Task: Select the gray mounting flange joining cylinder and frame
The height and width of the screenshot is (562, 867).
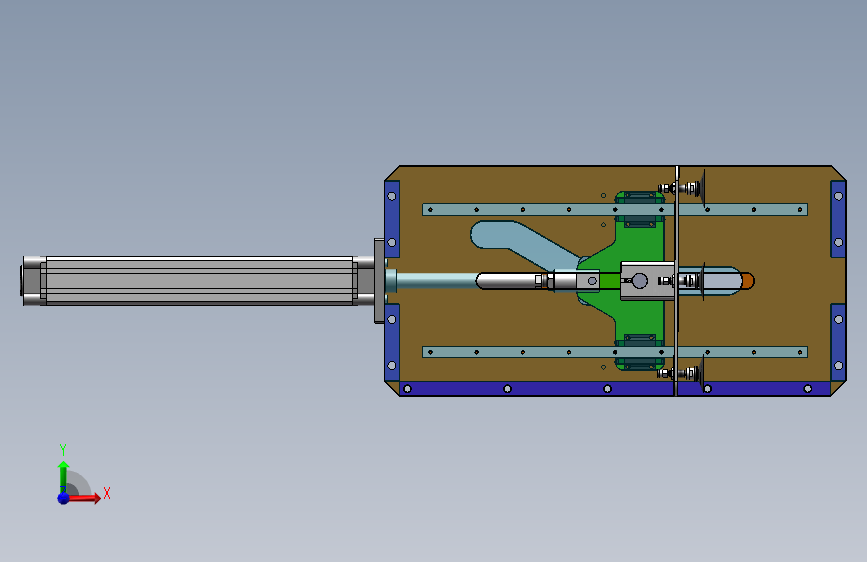Action: [x=379, y=280]
